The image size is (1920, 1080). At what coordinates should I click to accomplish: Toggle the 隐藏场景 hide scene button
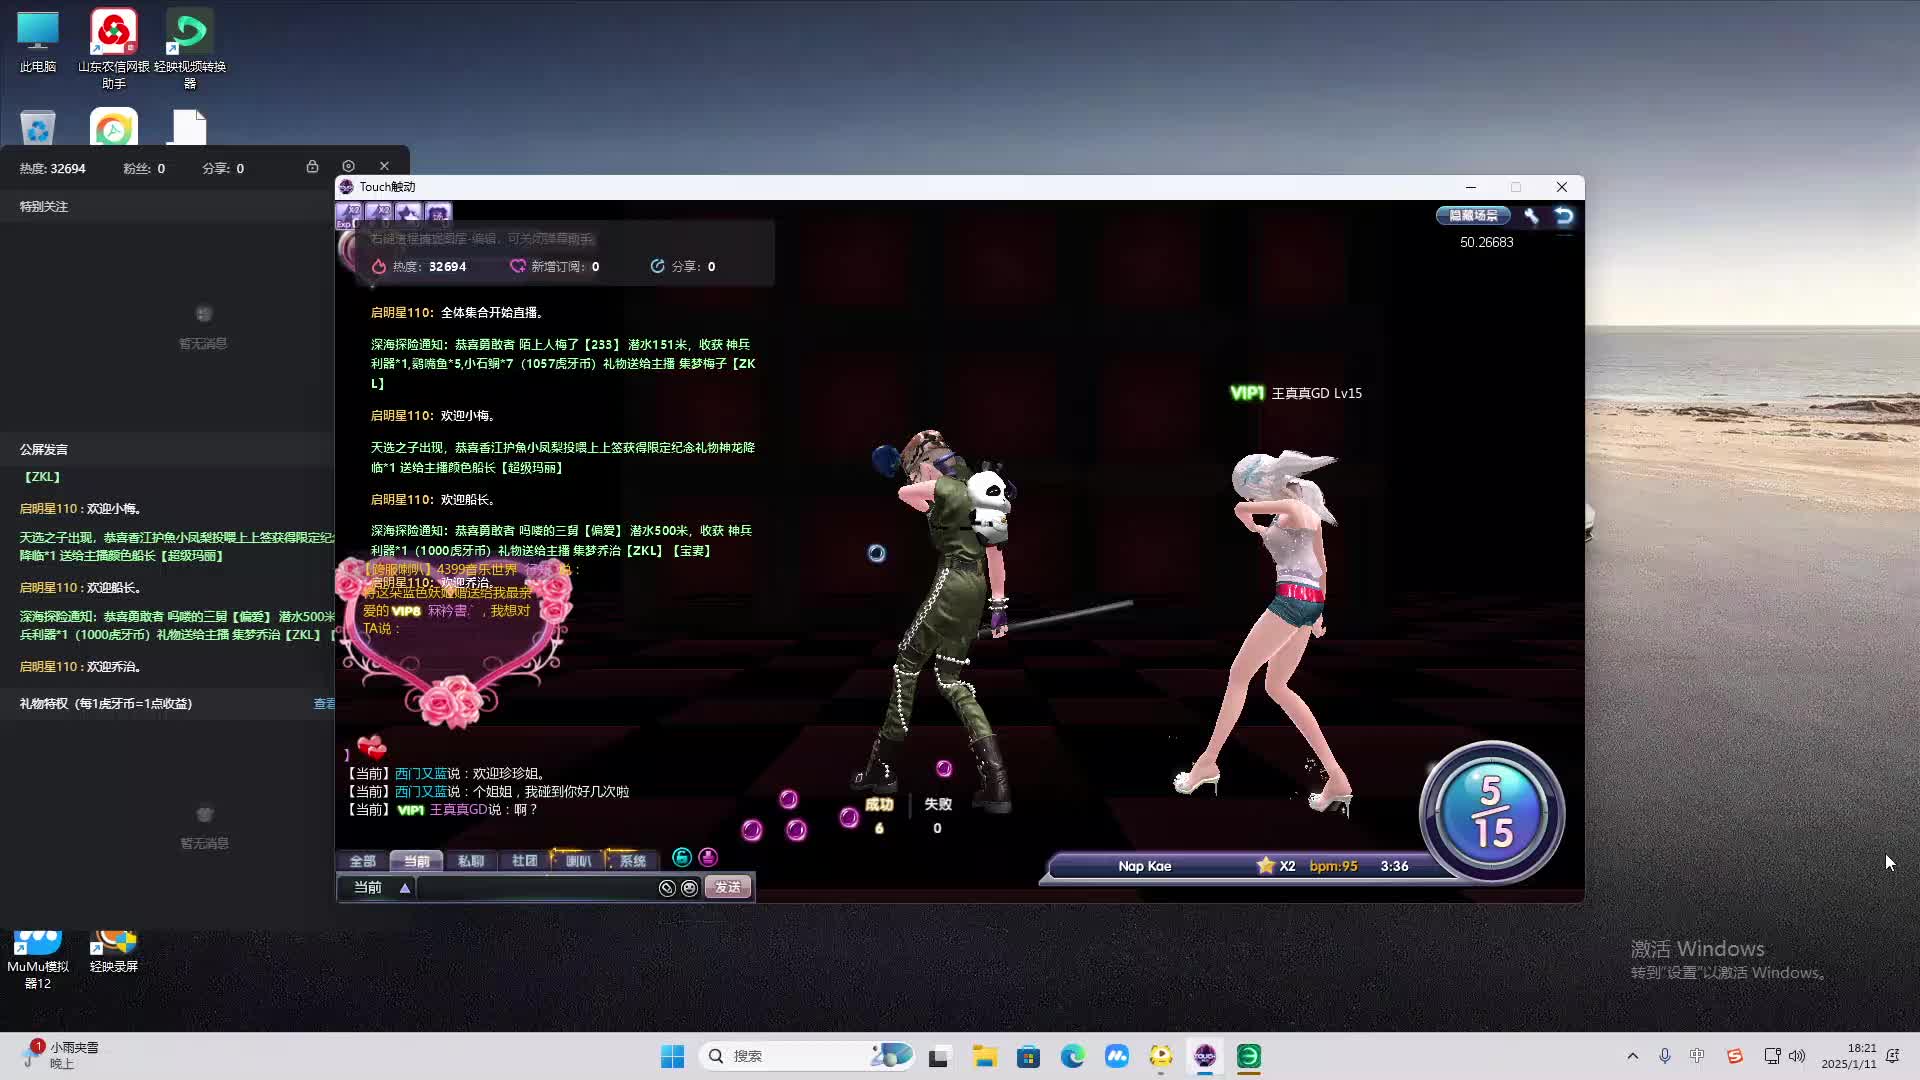coord(1473,216)
